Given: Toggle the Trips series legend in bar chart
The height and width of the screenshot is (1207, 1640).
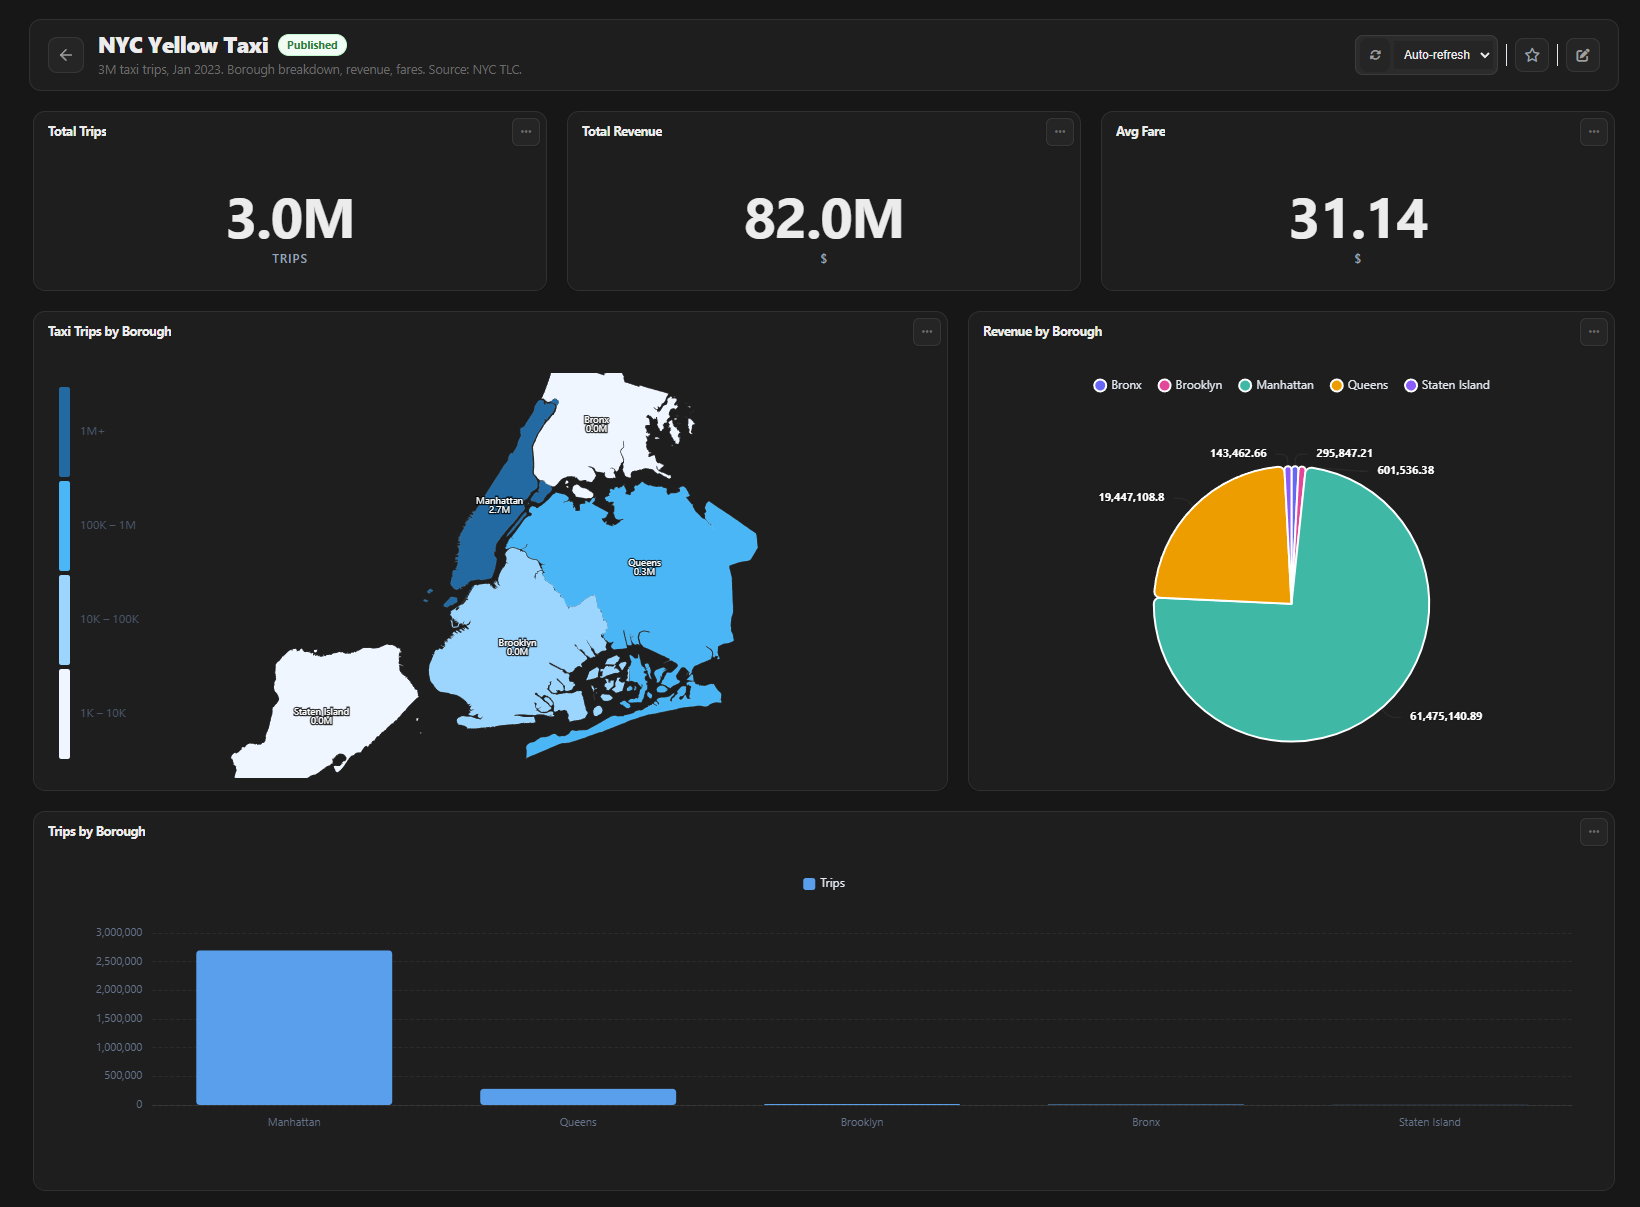Looking at the screenshot, I should point(824,883).
